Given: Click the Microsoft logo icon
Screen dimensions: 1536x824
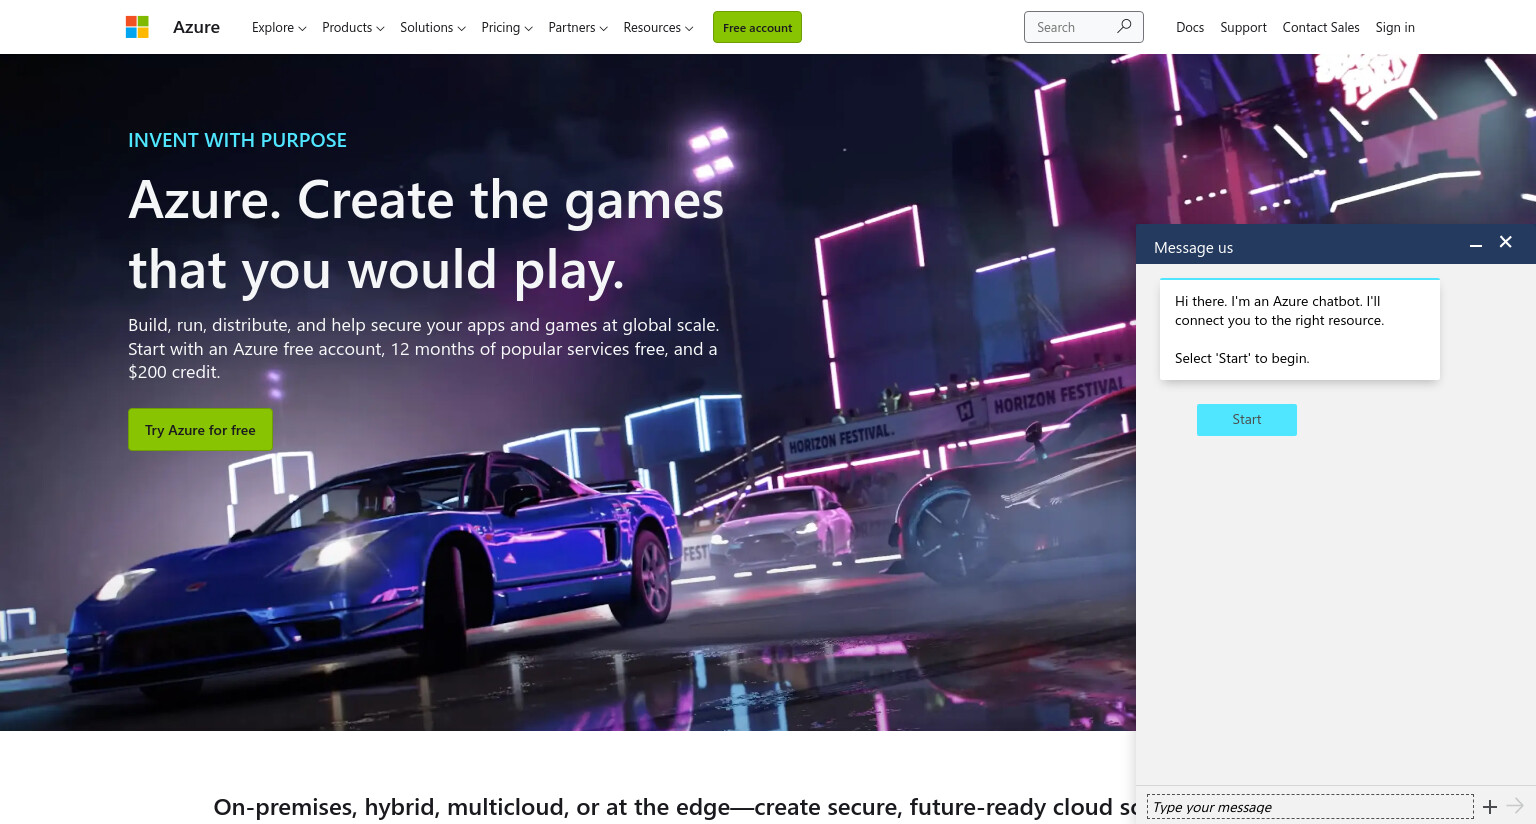Looking at the screenshot, I should (x=137, y=27).
